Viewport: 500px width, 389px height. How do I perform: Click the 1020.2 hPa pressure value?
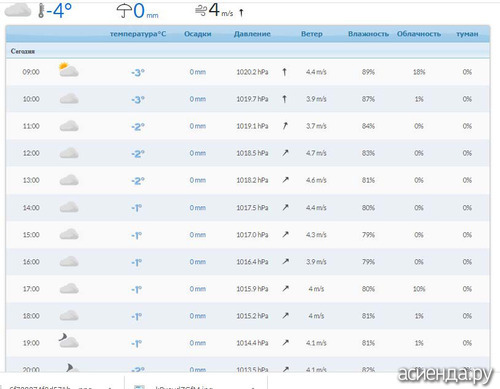pos(252,72)
